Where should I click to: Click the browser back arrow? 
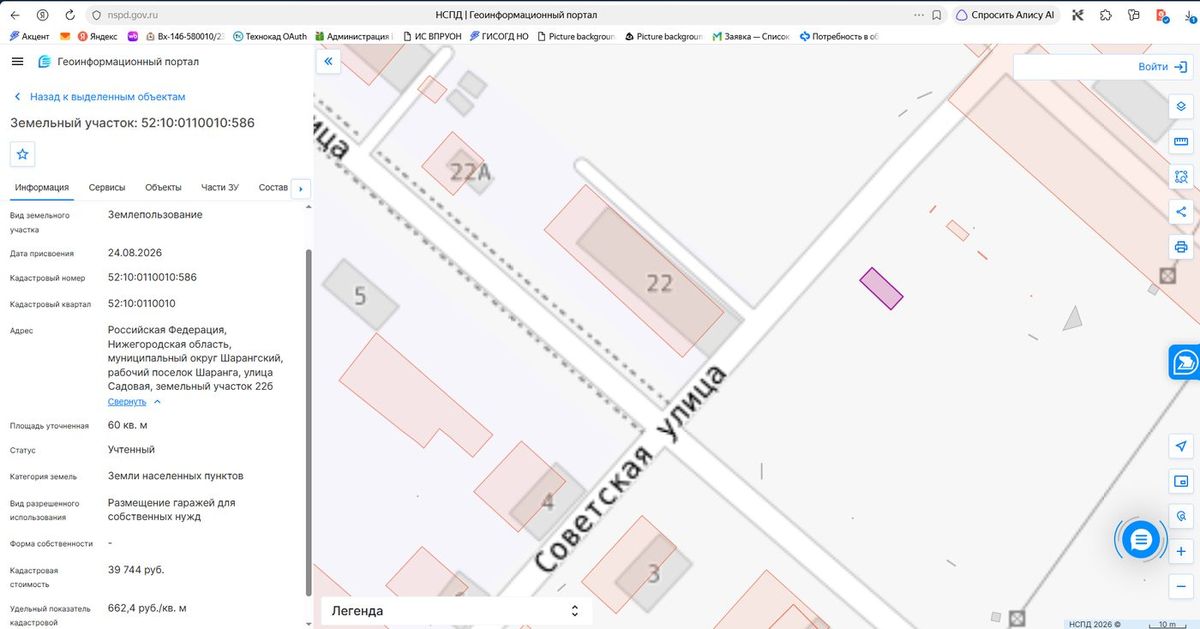pyautogui.click(x=16, y=15)
